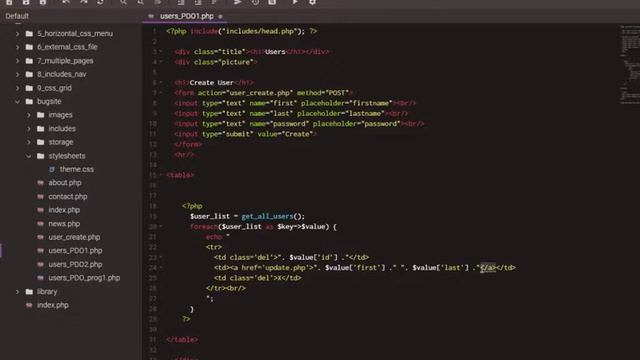The height and width of the screenshot is (360, 640).
Task: Open users_PDO1.php in the file tree
Action: click(x=75, y=251)
